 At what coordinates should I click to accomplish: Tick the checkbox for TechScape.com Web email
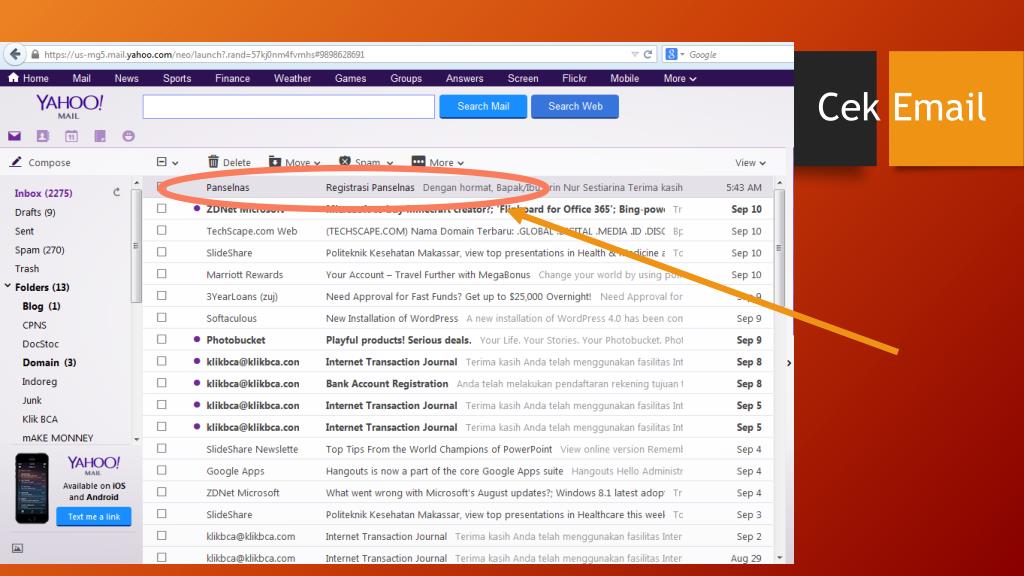pyautogui.click(x=161, y=231)
